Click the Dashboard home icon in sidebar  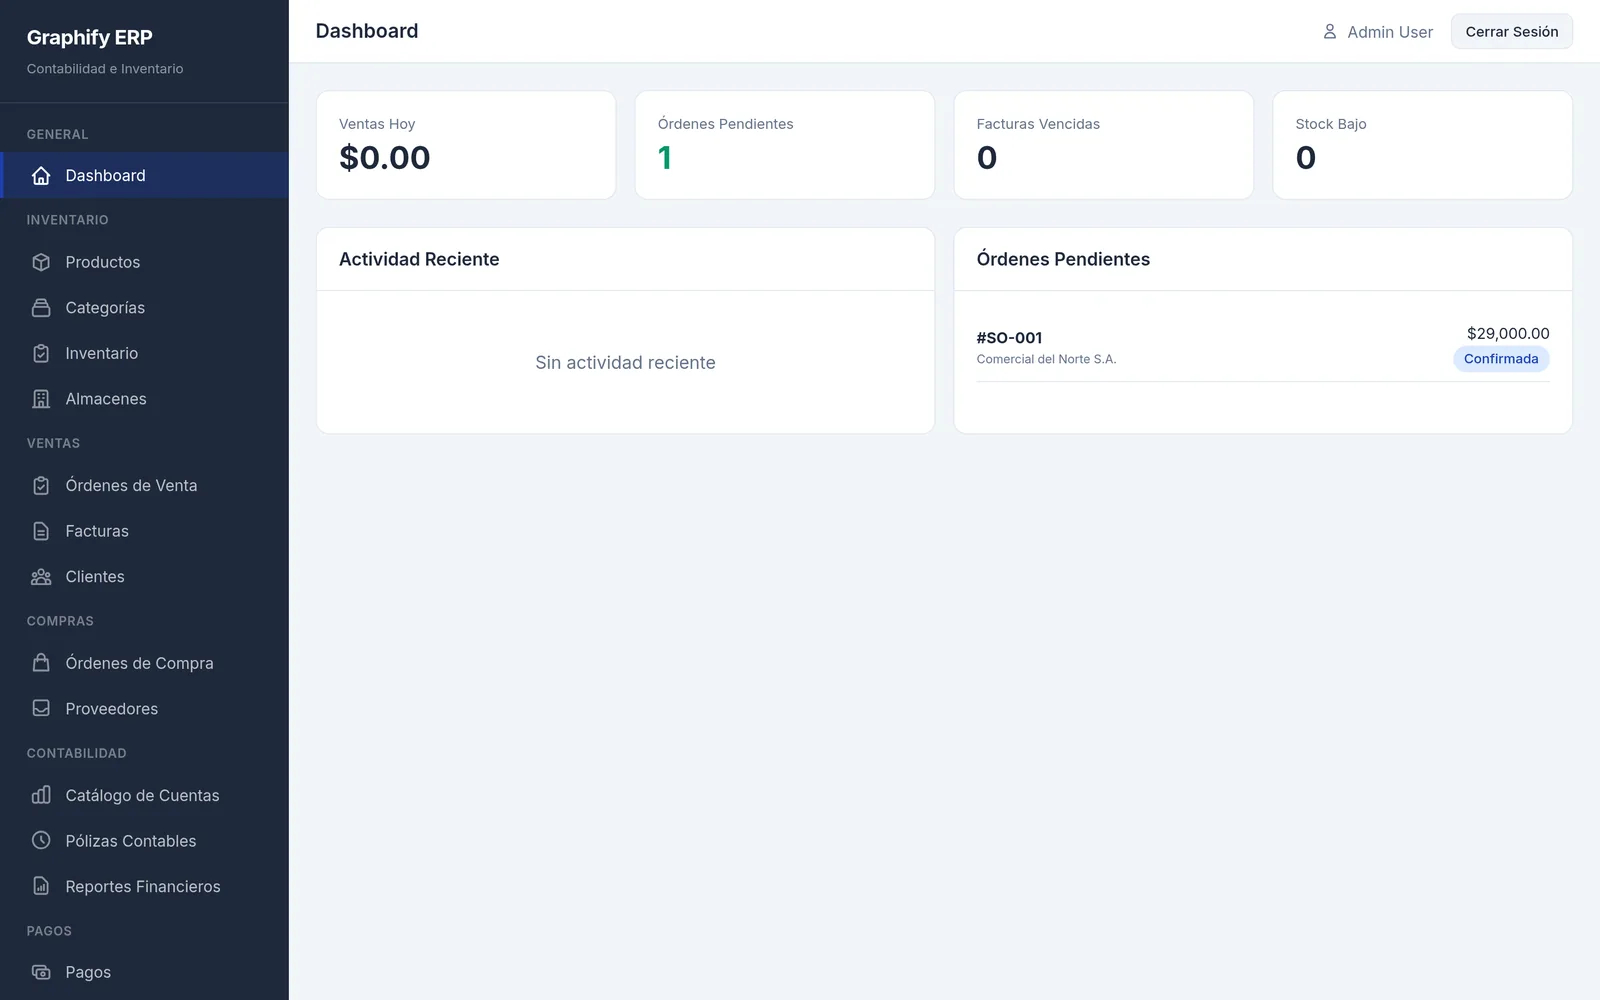tap(41, 176)
